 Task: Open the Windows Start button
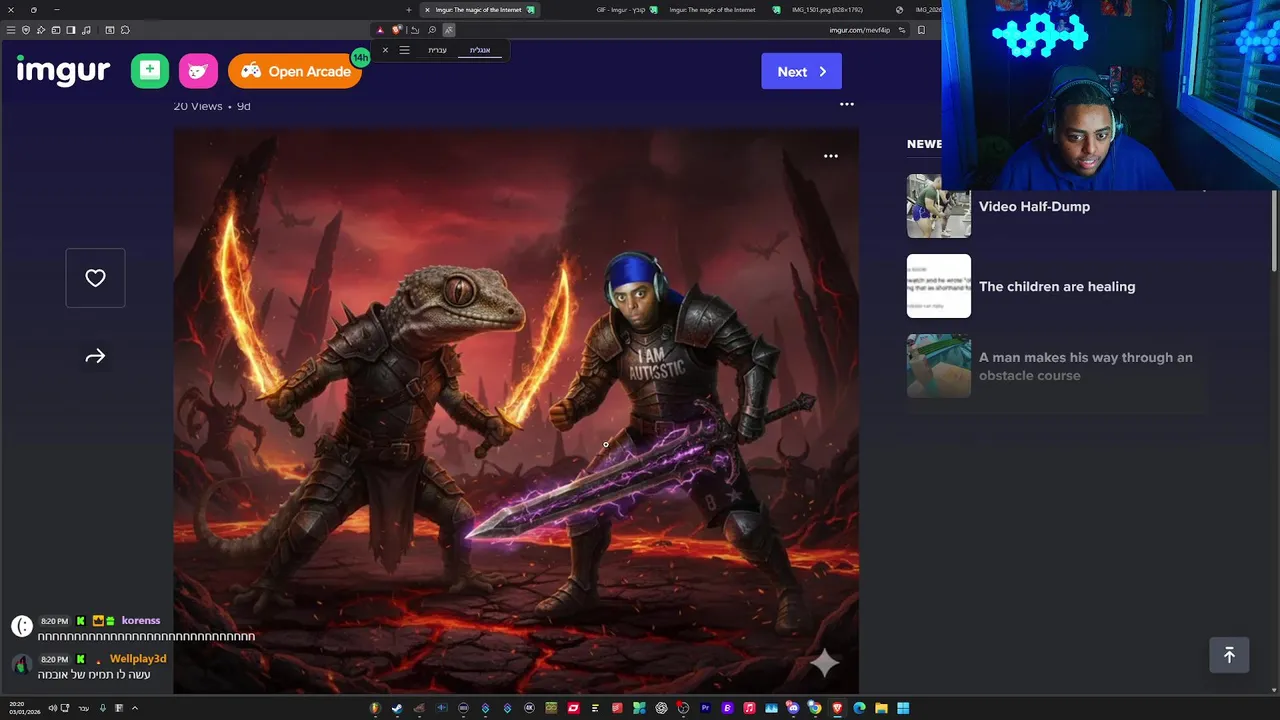(x=902, y=708)
